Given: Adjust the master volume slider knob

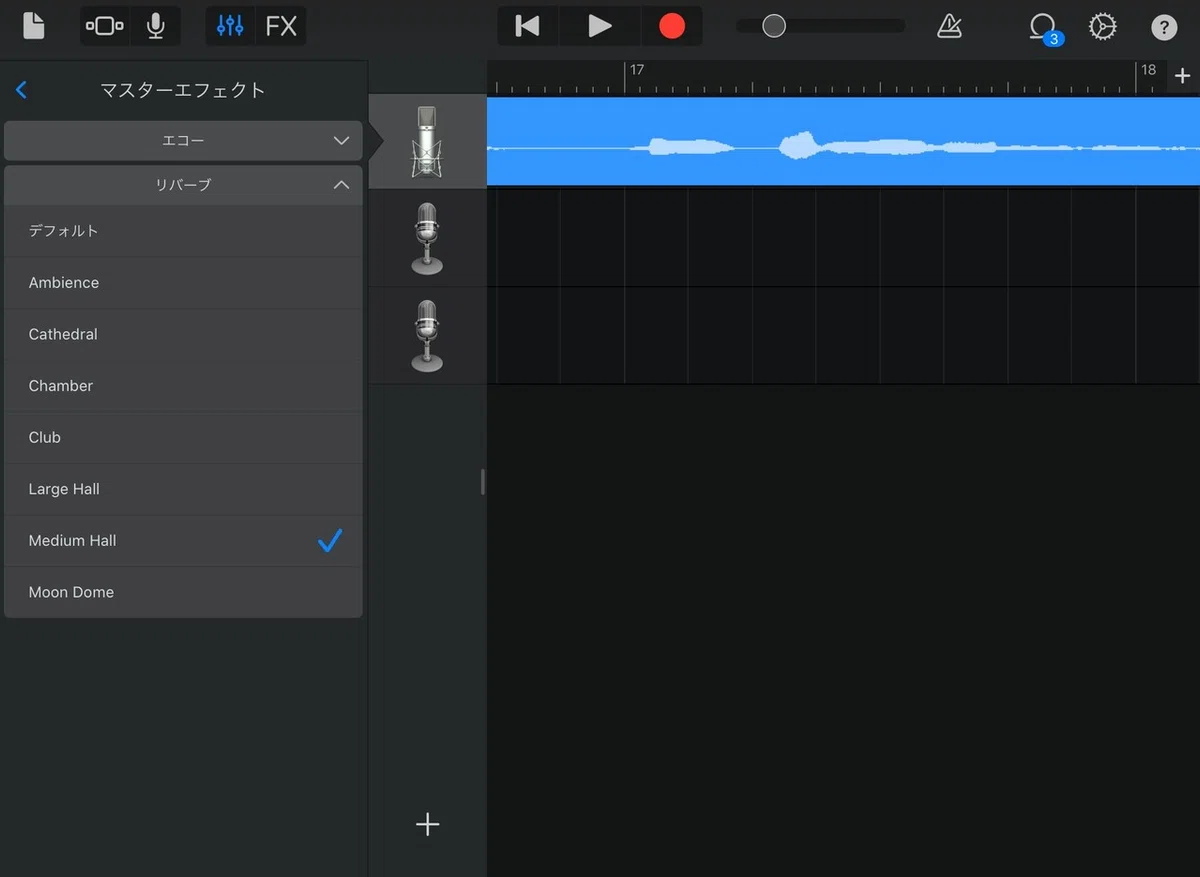Looking at the screenshot, I should (x=774, y=26).
